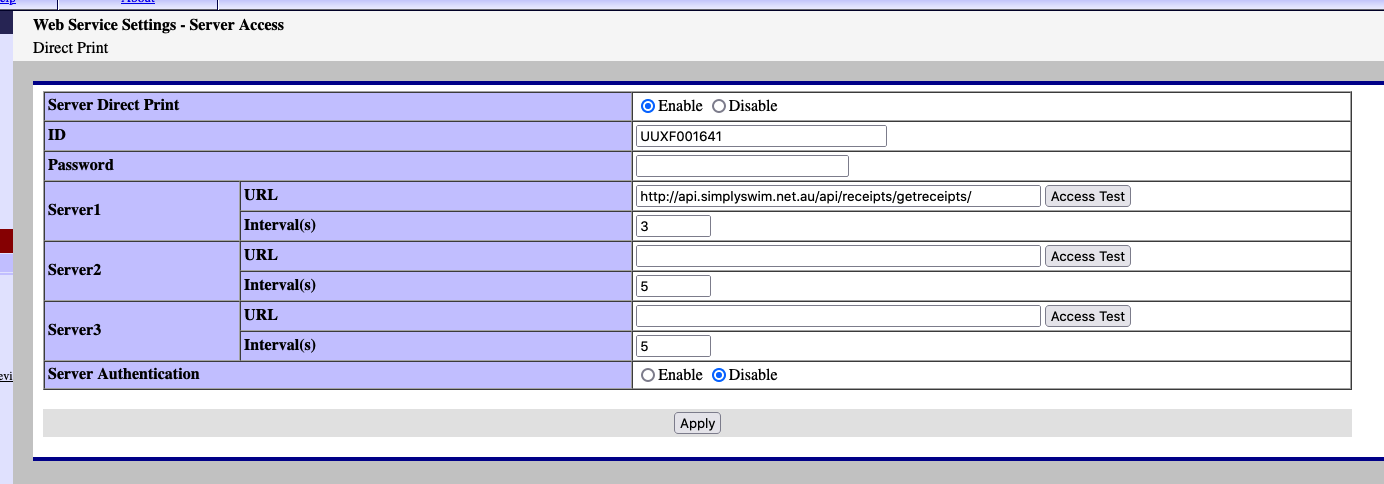Click the Server Authentication label
The height and width of the screenshot is (484, 1384).
tap(124, 374)
